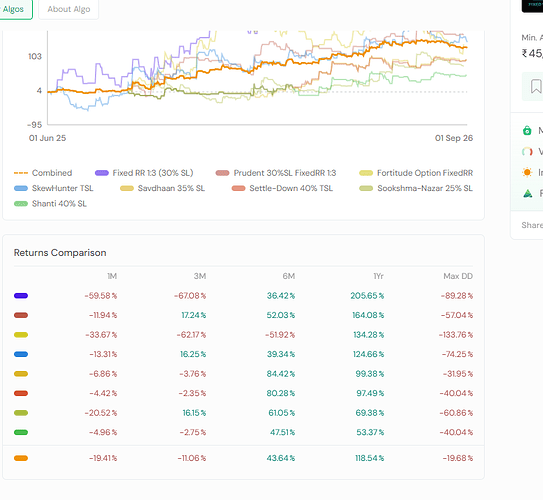This screenshot has height=500, width=543.
Task: Toggle SkewHunter TSL legend series
Action: click(x=54, y=188)
